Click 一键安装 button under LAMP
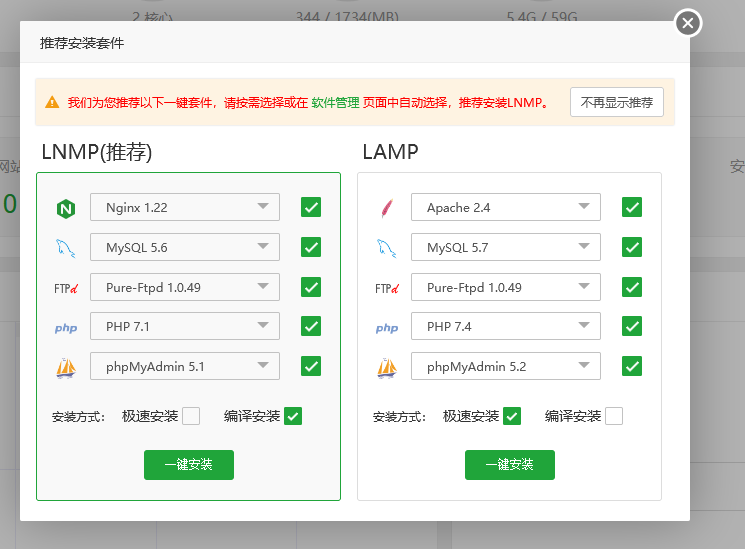This screenshot has height=549, width=745. pyautogui.click(x=510, y=464)
